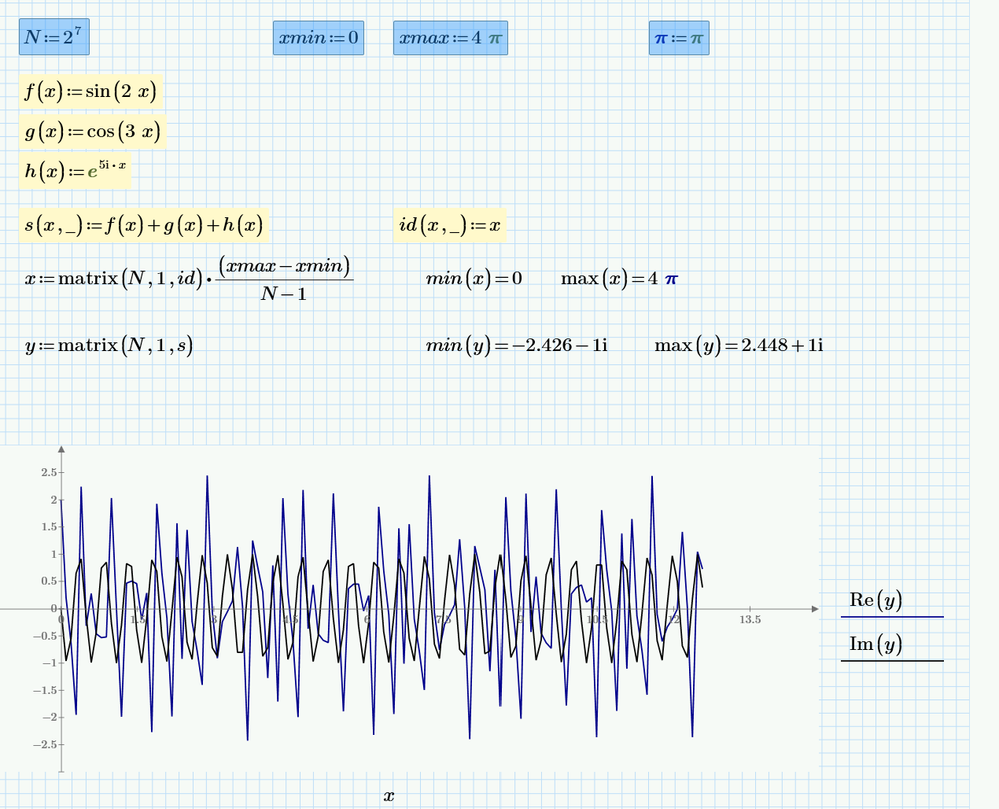
Task: Click the Im(y) legend expression
Action: [875, 645]
